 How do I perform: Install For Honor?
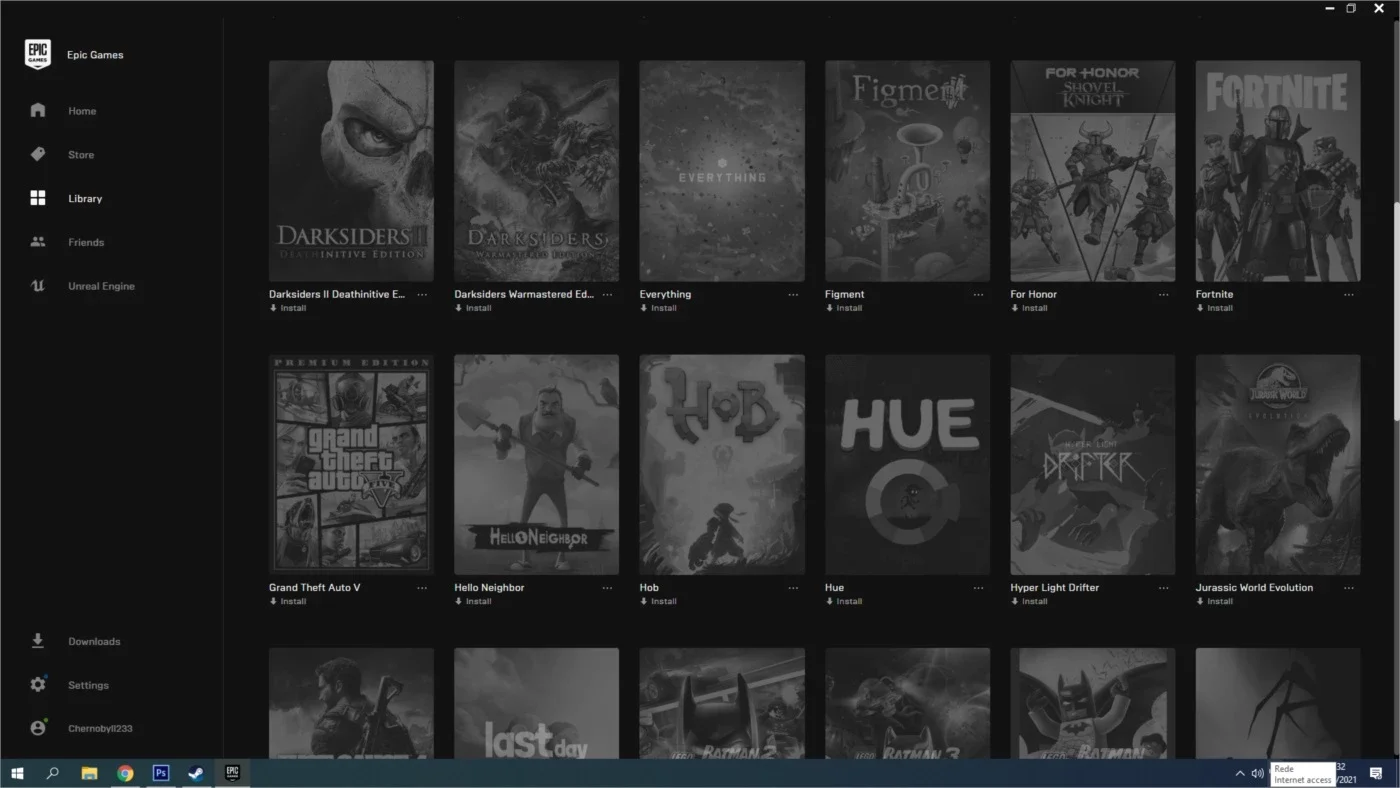click(1029, 308)
